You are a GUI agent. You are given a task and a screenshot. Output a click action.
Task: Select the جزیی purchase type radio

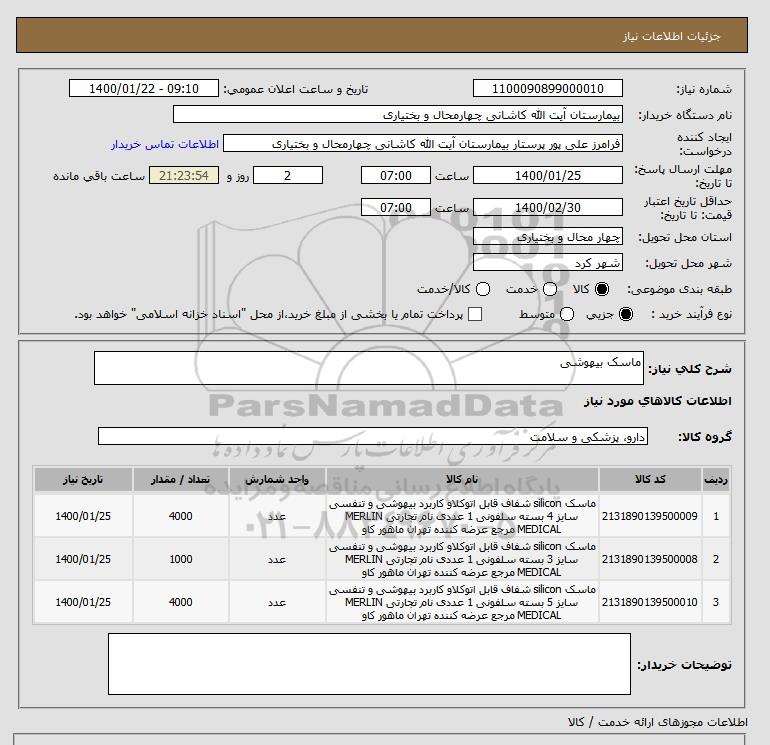tap(626, 314)
